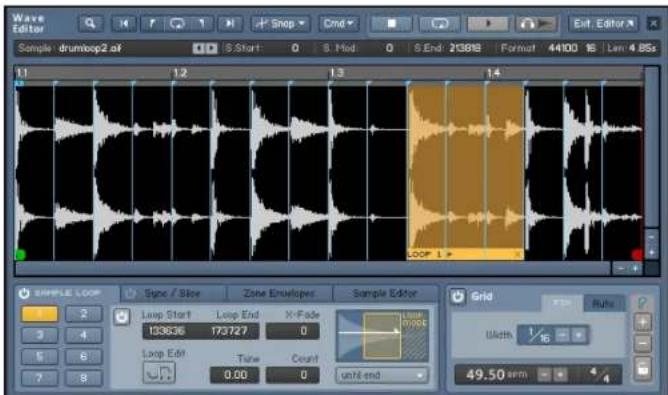This screenshot has height=395, width=668.
Task: Zoom in vertically with plus button
Action: pos(651,252)
